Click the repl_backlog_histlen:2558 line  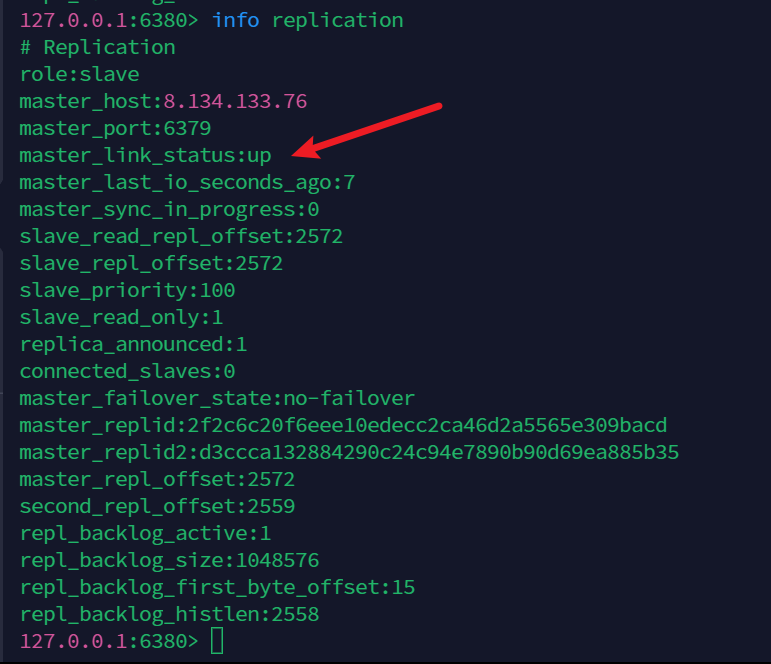pyautogui.click(x=169, y=614)
